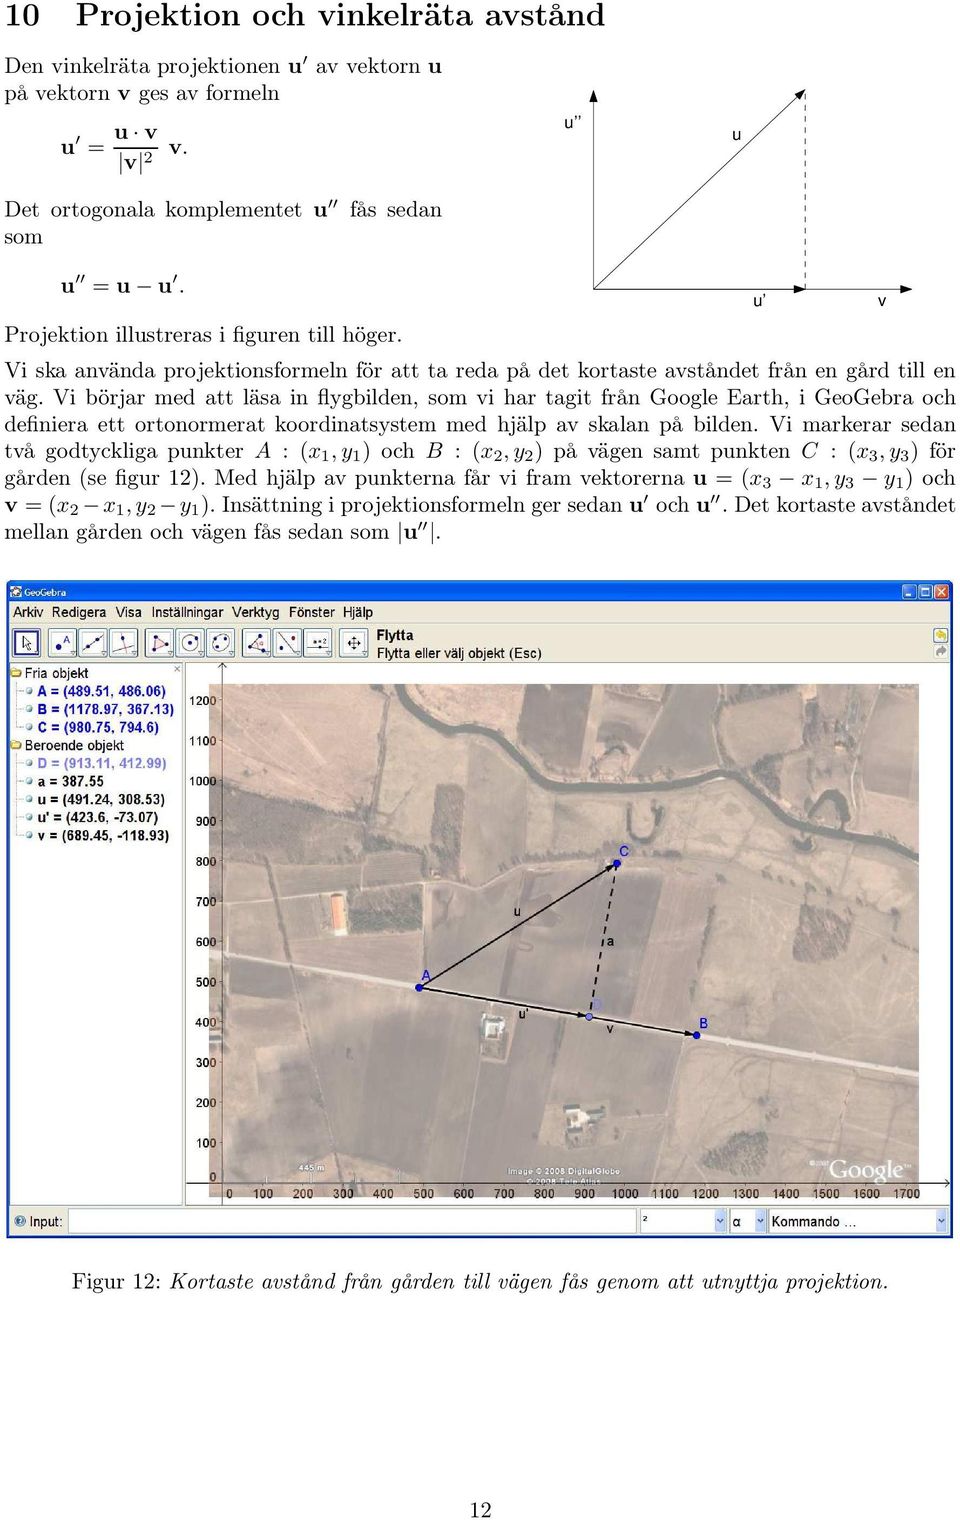
Task: Toggle visibility bullet for point A
Action: click(30, 691)
